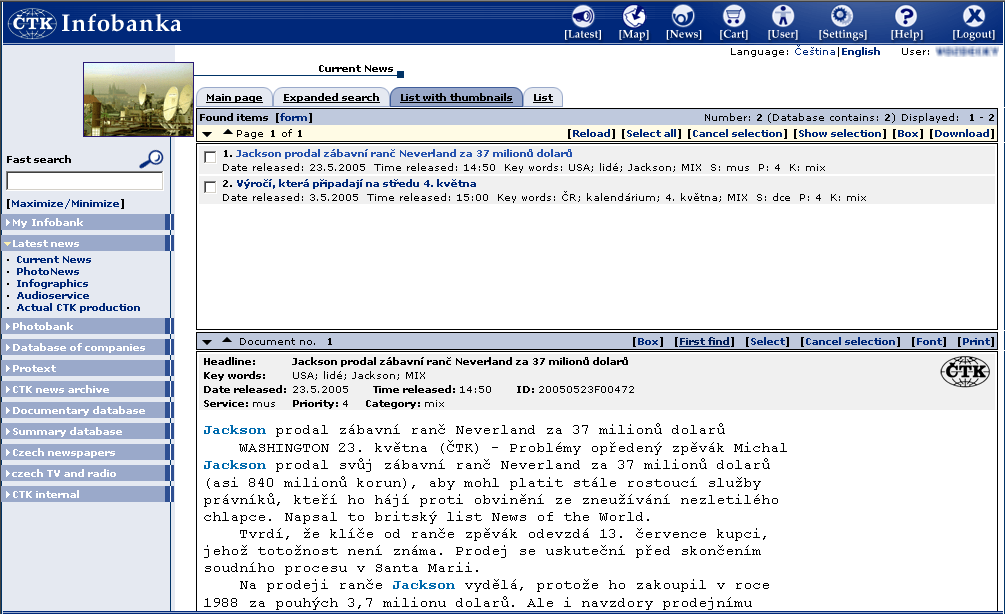Open the News icon in header
This screenshot has height=614, width=1005.
[x=684, y=16]
